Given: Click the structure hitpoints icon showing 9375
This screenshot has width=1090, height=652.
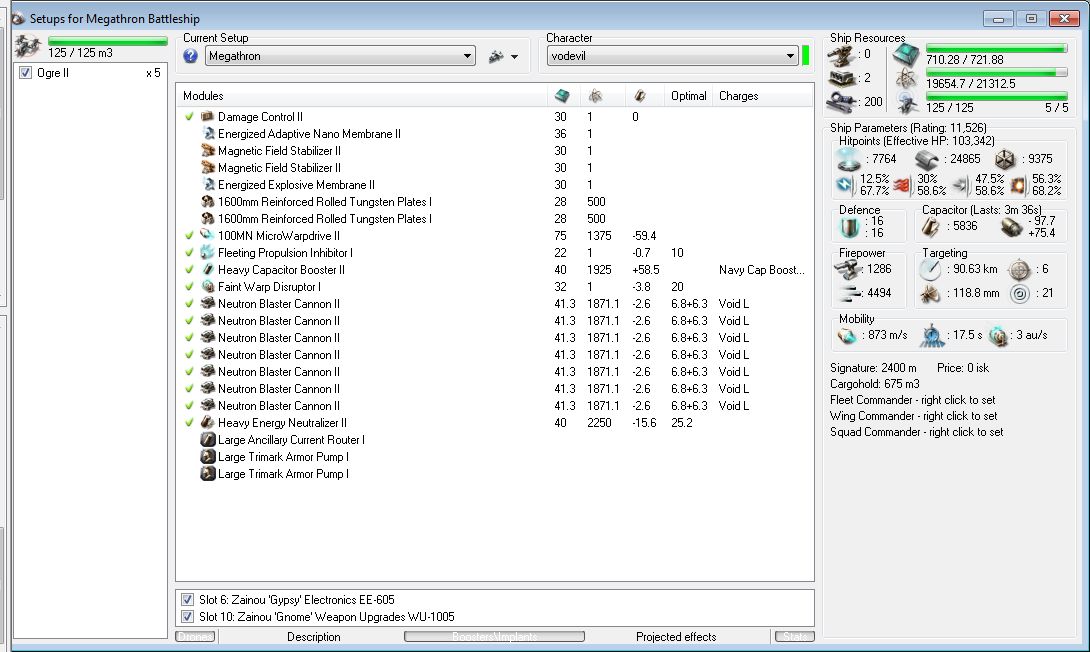Looking at the screenshot, I should [1004, 160].
